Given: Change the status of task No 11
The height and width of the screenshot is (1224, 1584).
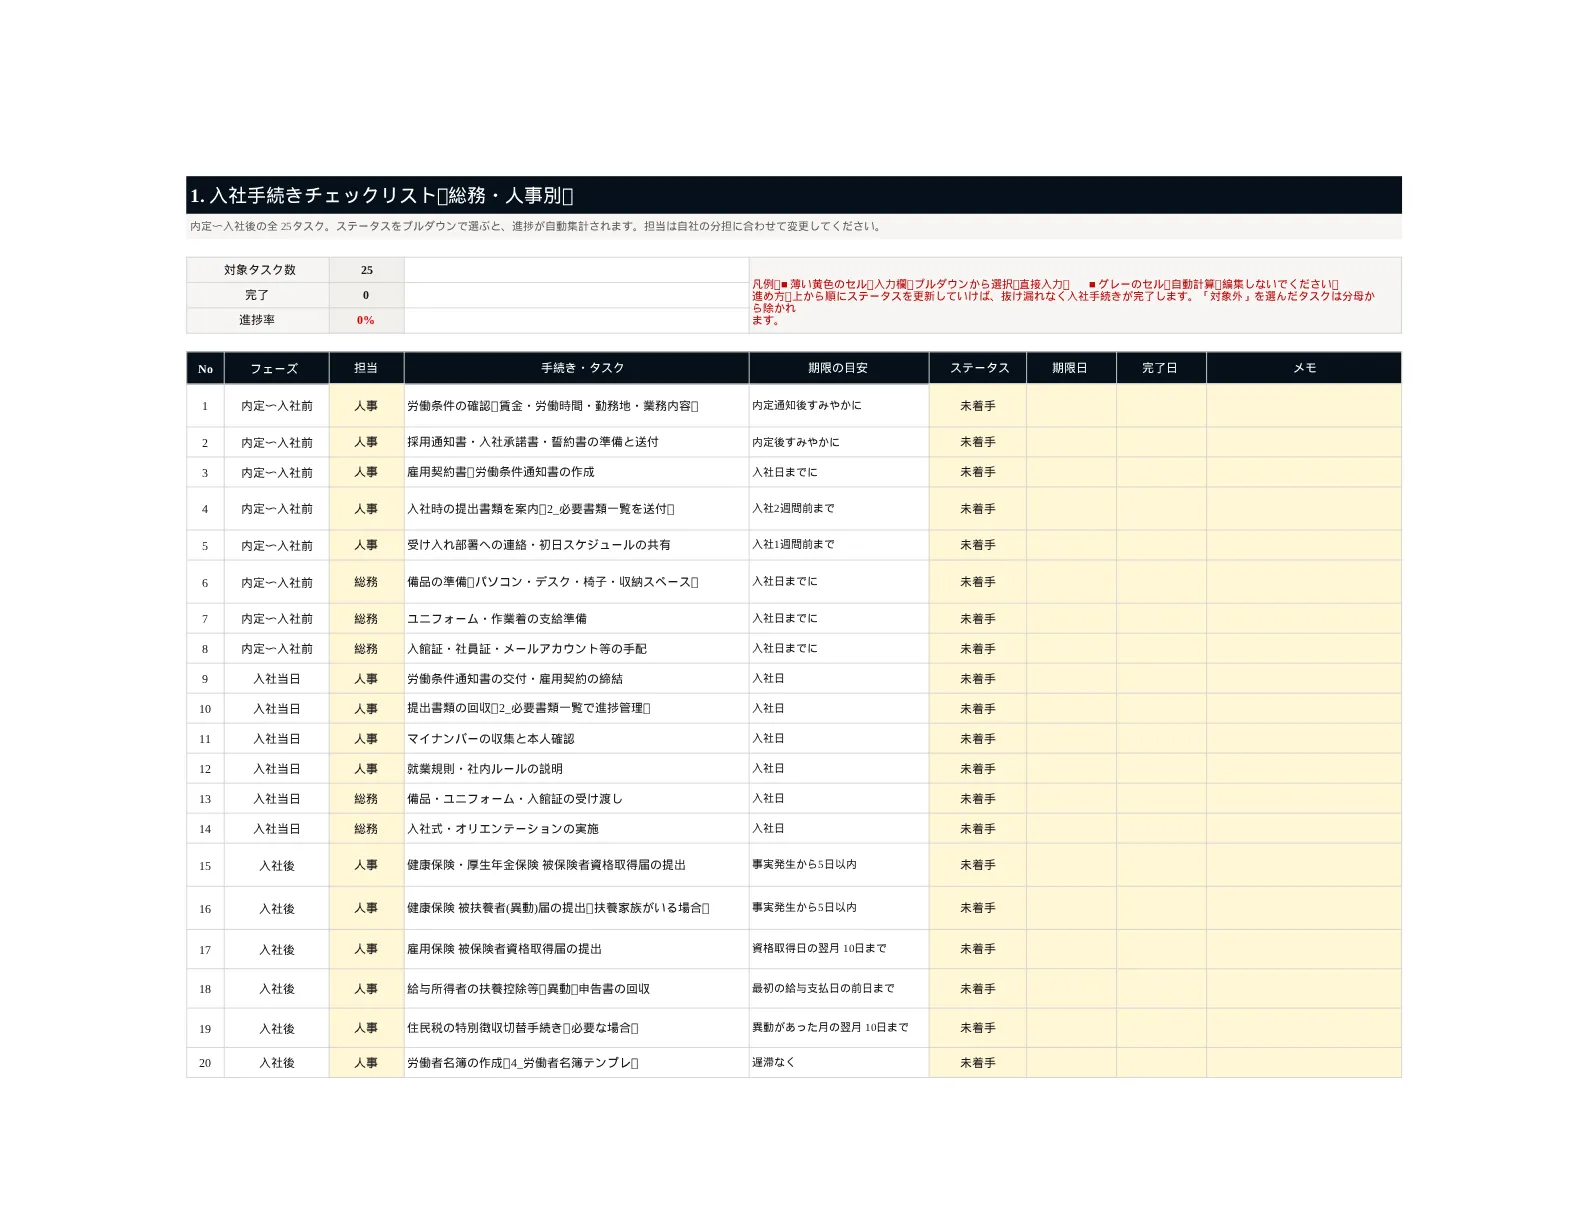Looking at the screenshot, I should click(978, 739).
